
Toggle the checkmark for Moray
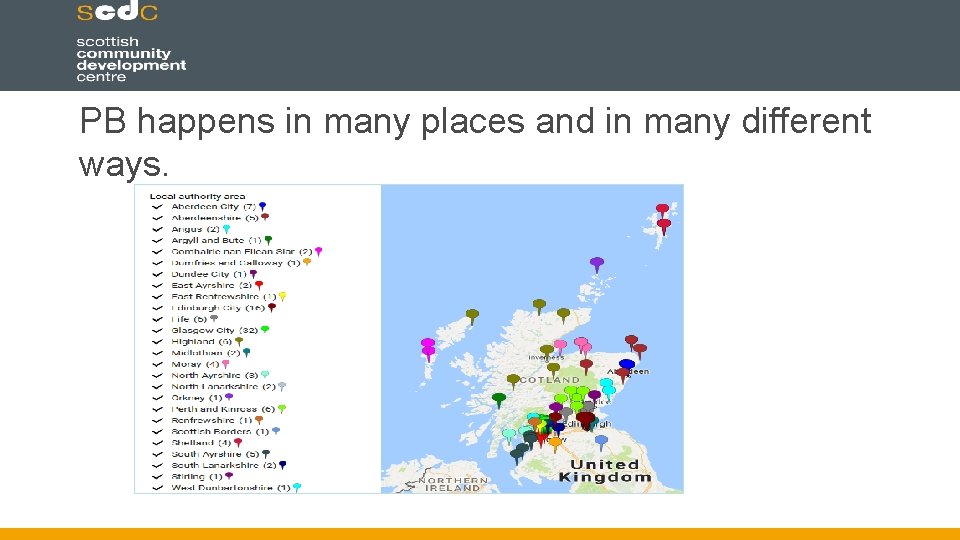pyautogui.click(x=157, y=364)
